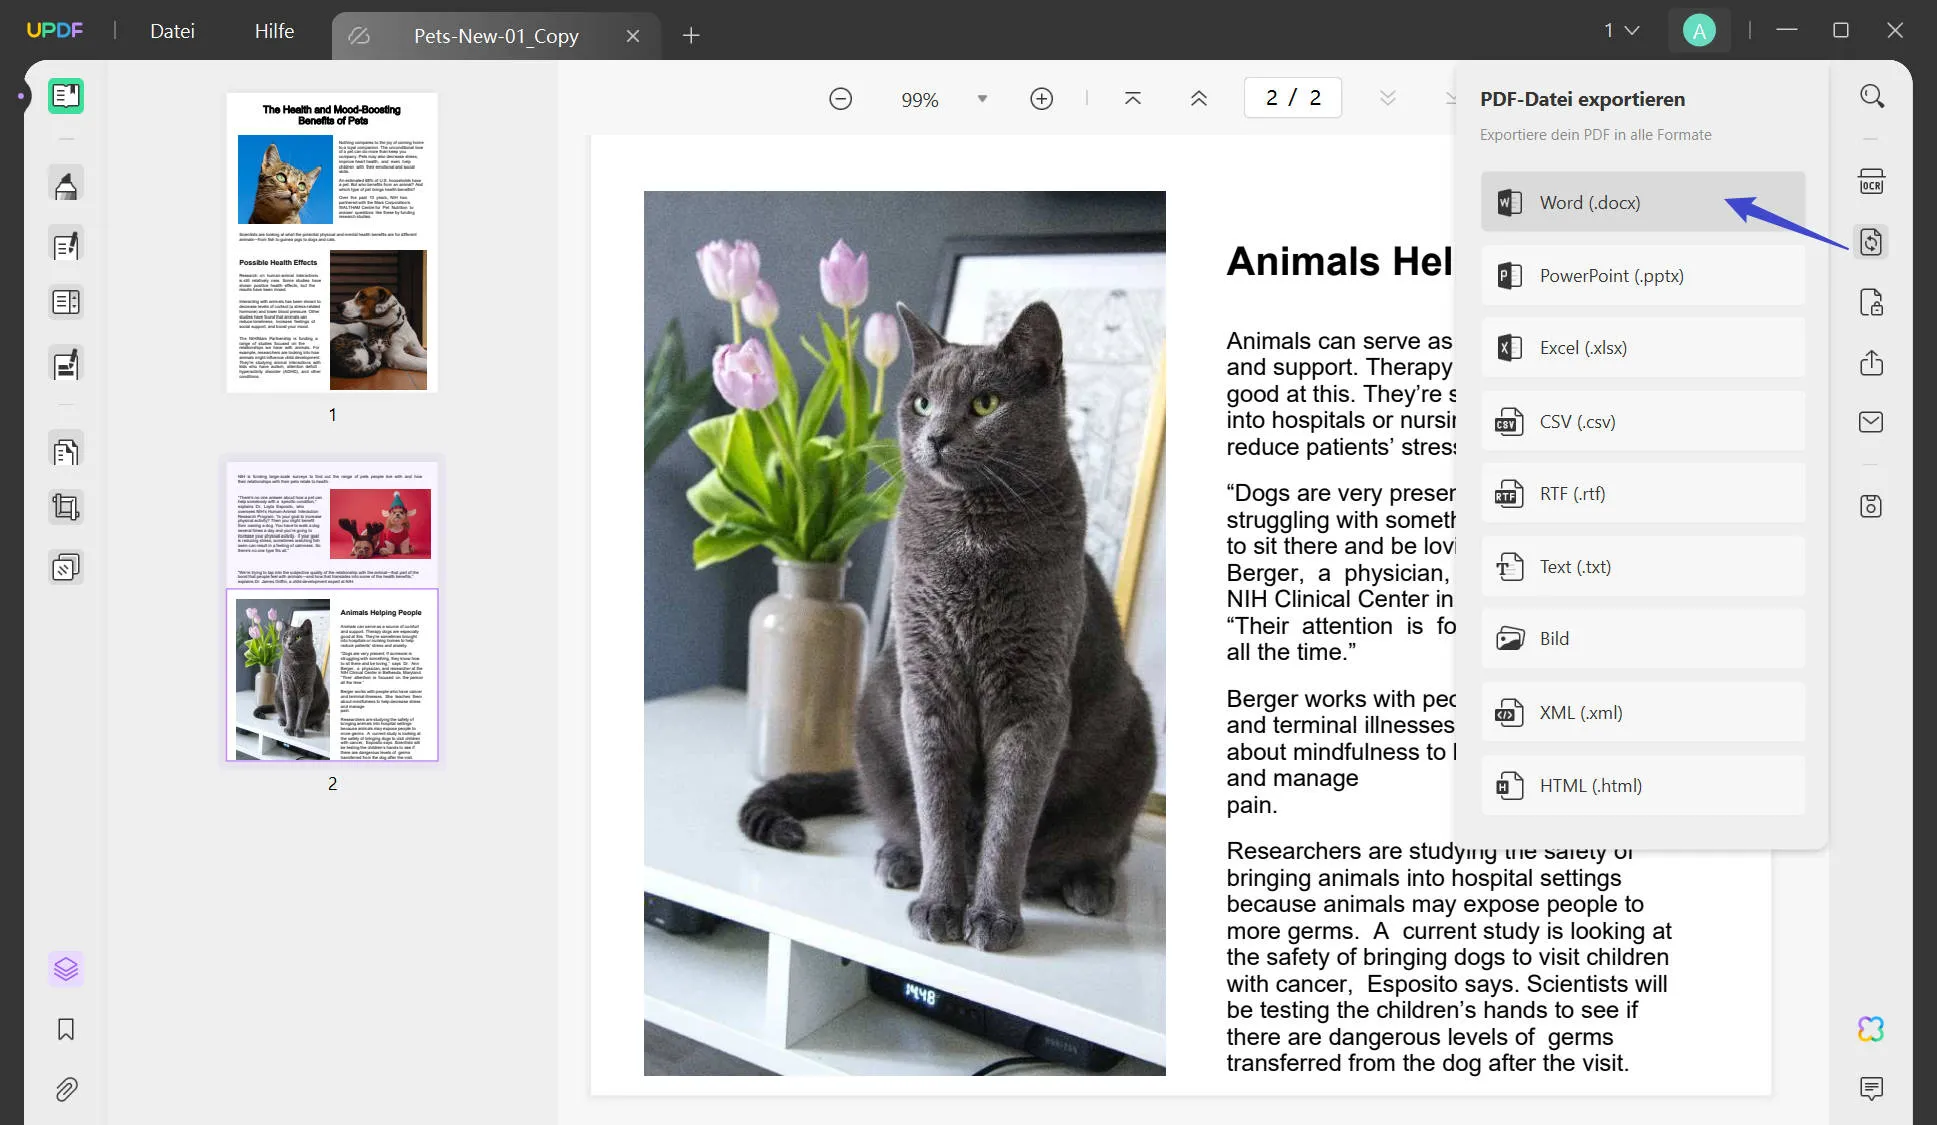
Task: Open the Annotate highlighter tool
Action: tap(66, 183)
